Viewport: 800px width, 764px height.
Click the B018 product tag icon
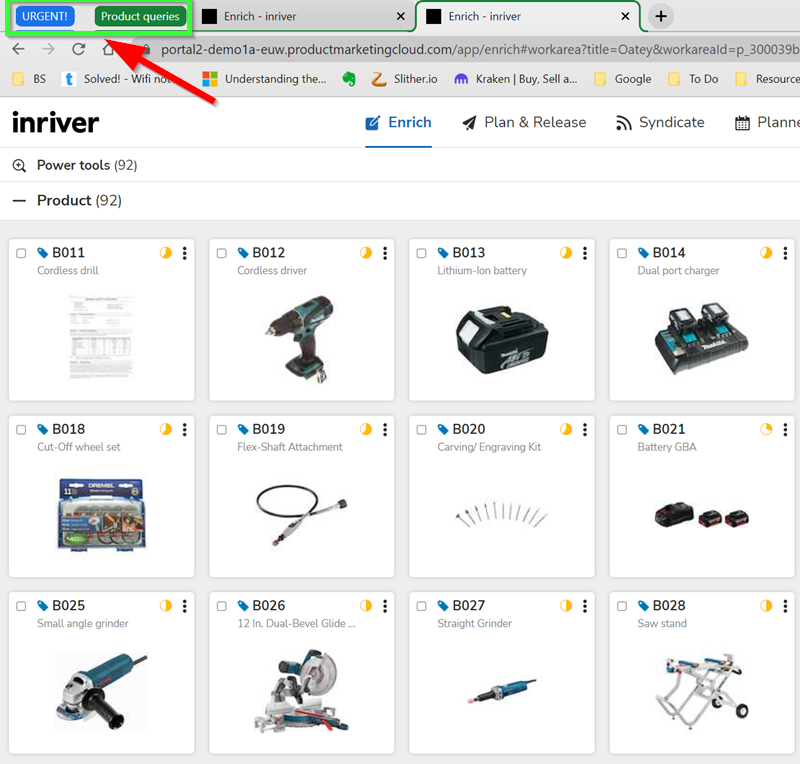coord(43,429)
